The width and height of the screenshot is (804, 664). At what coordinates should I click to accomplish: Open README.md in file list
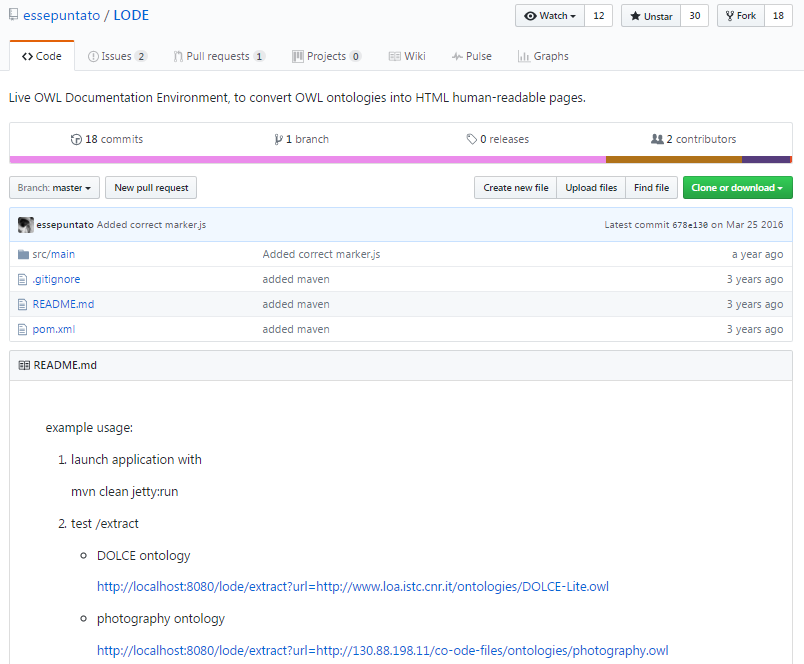tap(63, 305)
